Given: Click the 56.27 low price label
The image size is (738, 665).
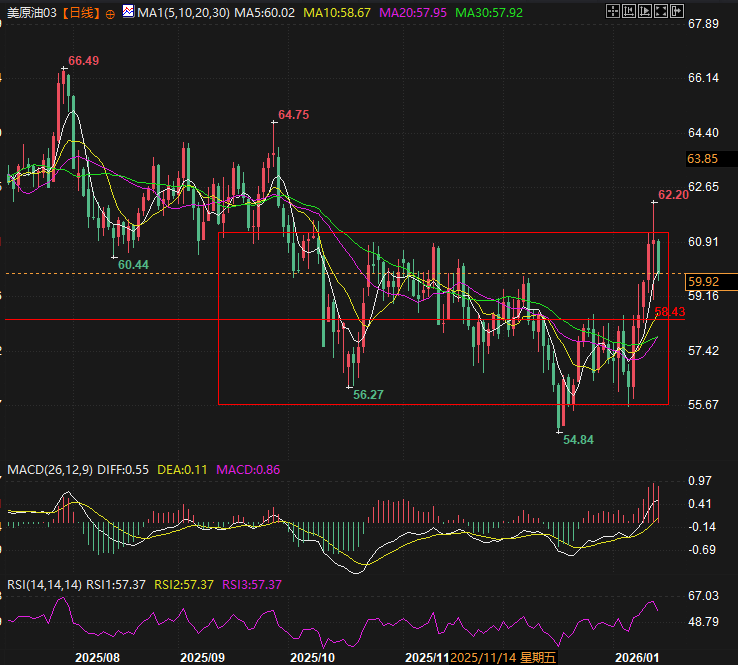Looking at the screenshot, I should [369, 395].
